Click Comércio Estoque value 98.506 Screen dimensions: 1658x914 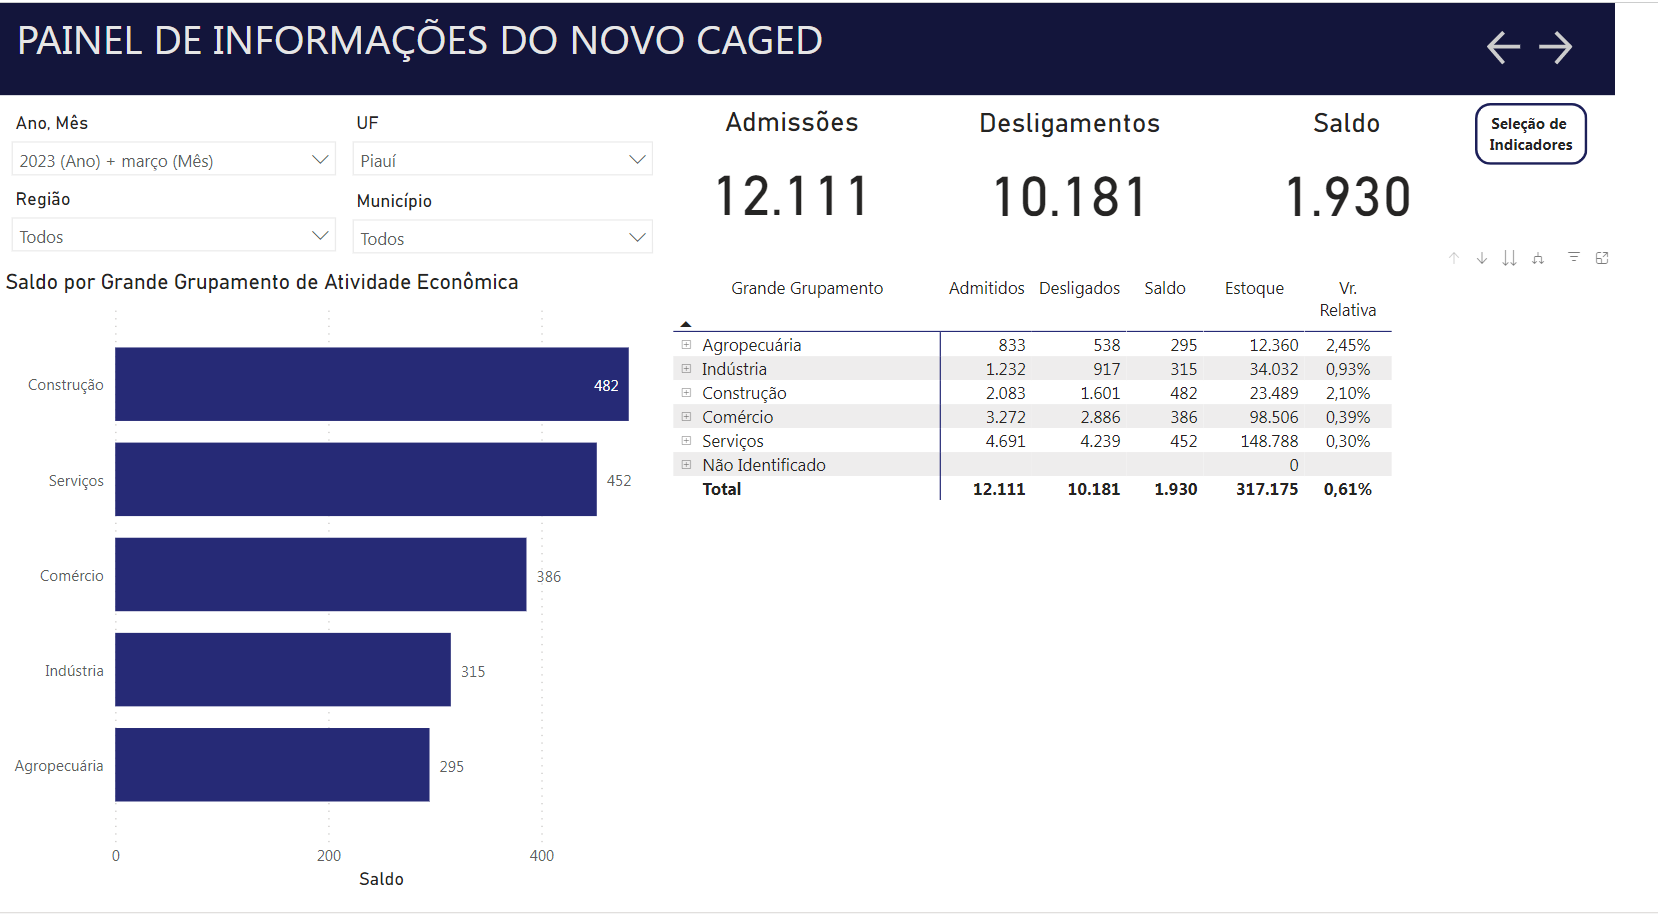(1274, 417)
